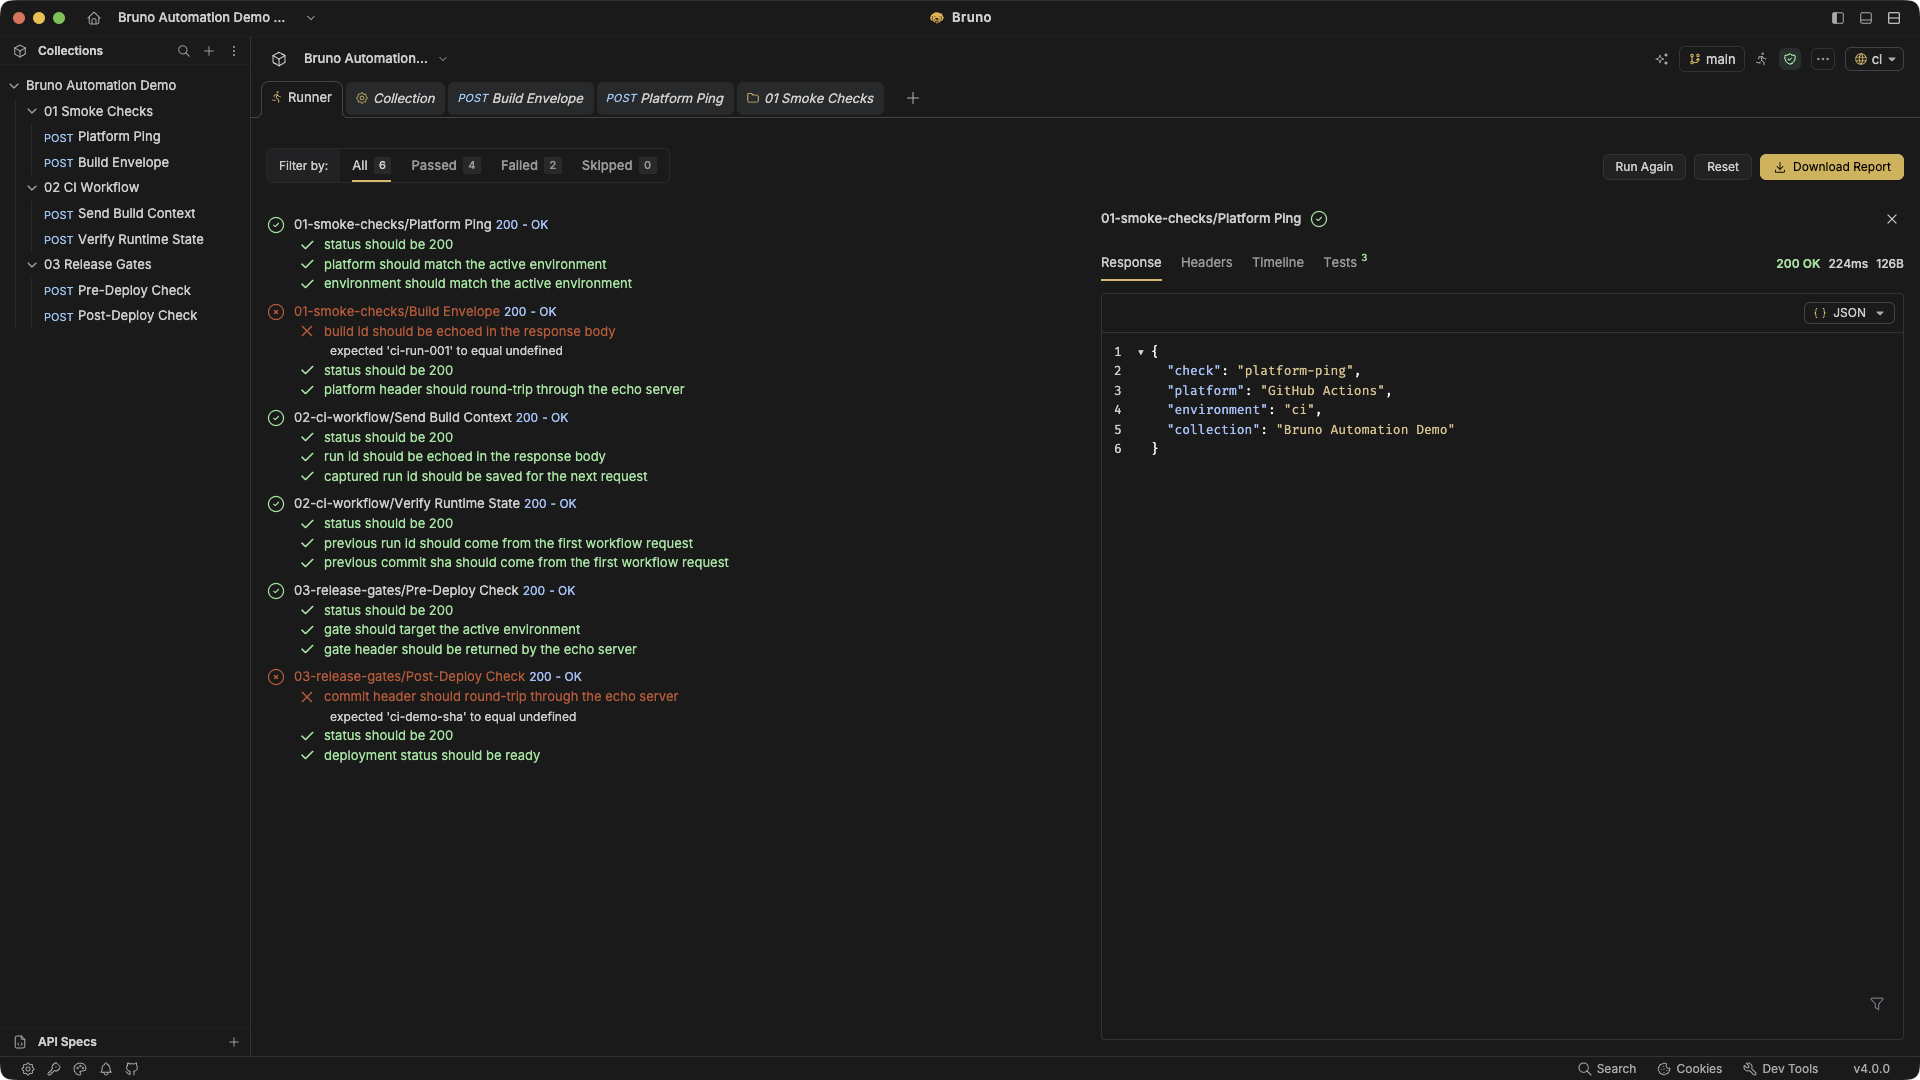Screen dimensions: 1920x1080
Task: Show the response Tests tab
Action: point(1345,263)
